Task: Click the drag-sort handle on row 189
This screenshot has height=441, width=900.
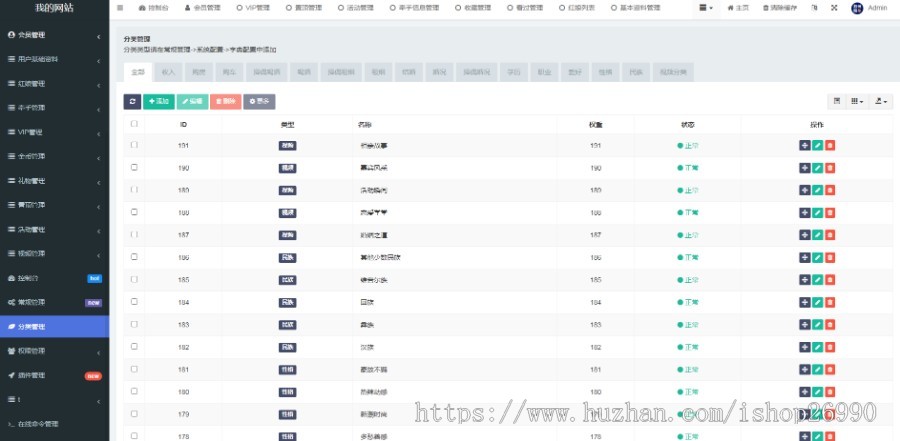Action: [x=805, y=190]
